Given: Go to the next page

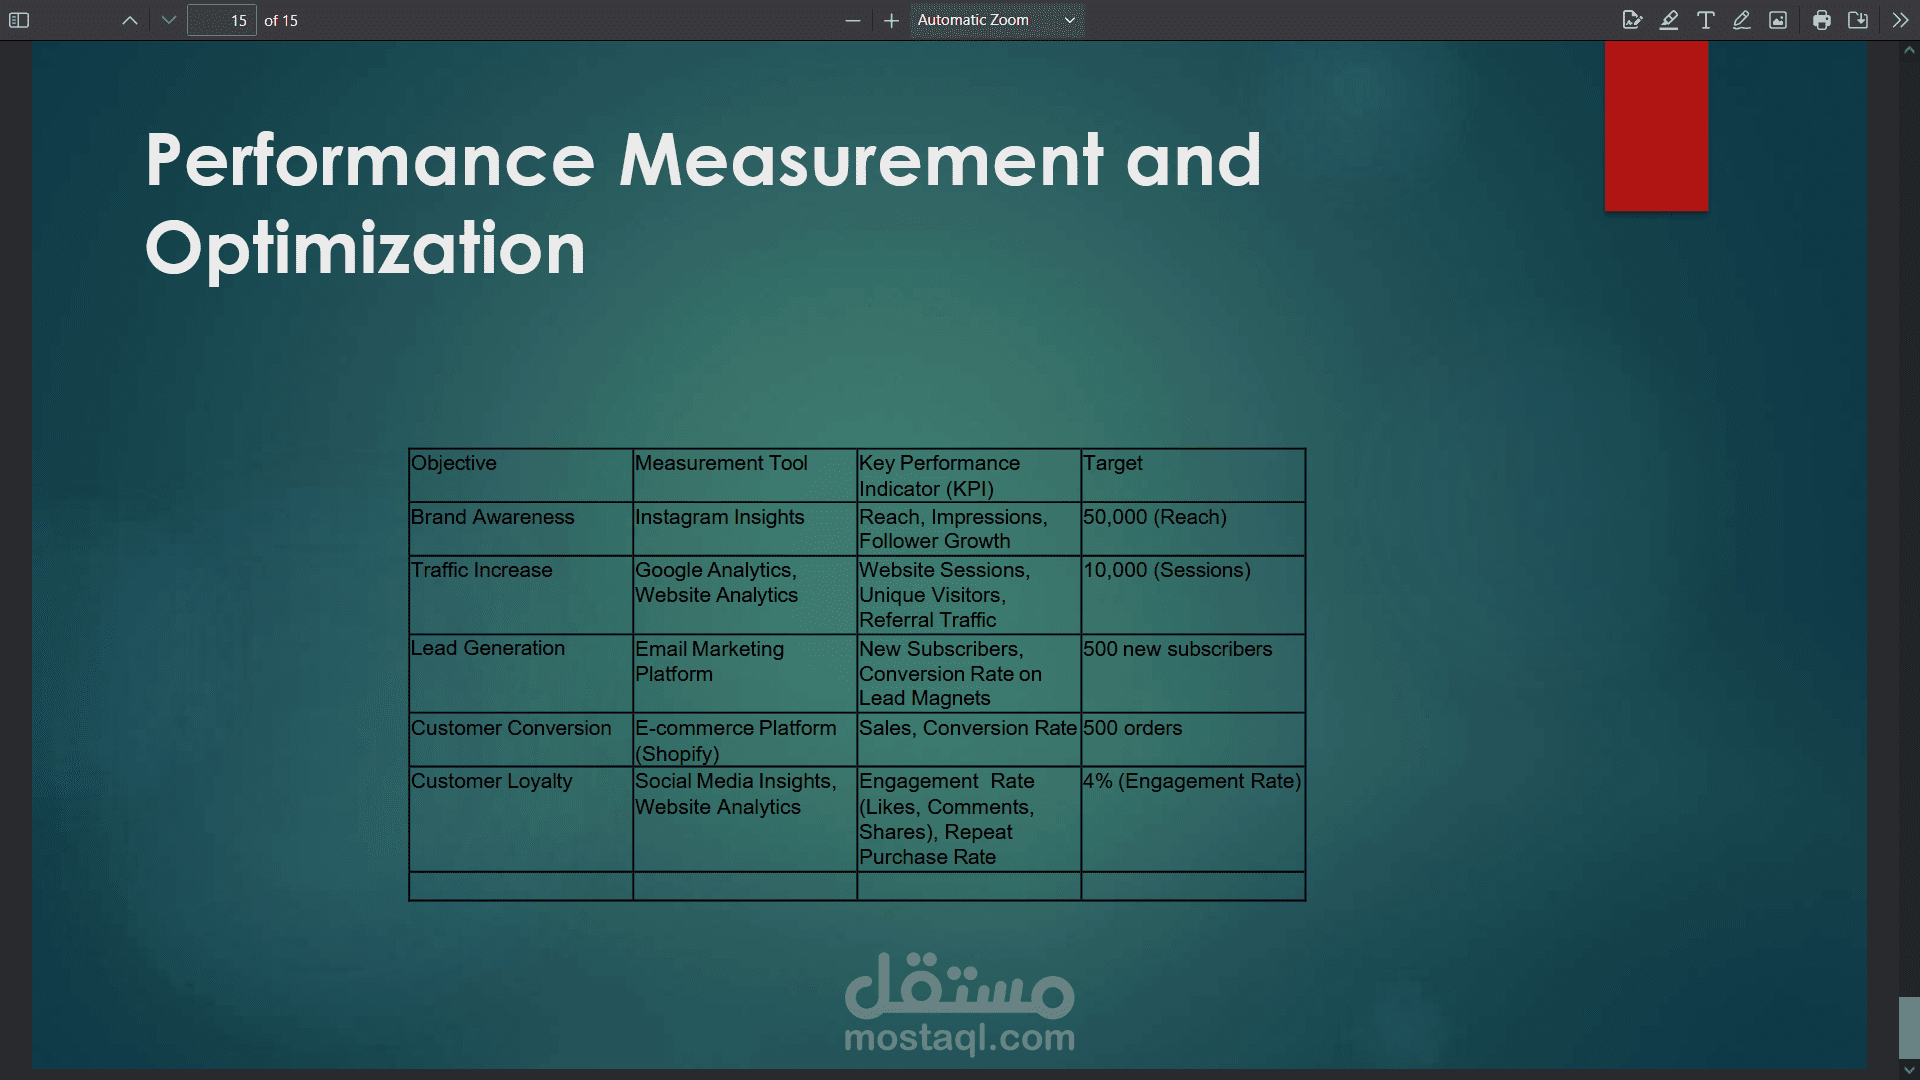Looking at the screenshot, I should (168, 20).
